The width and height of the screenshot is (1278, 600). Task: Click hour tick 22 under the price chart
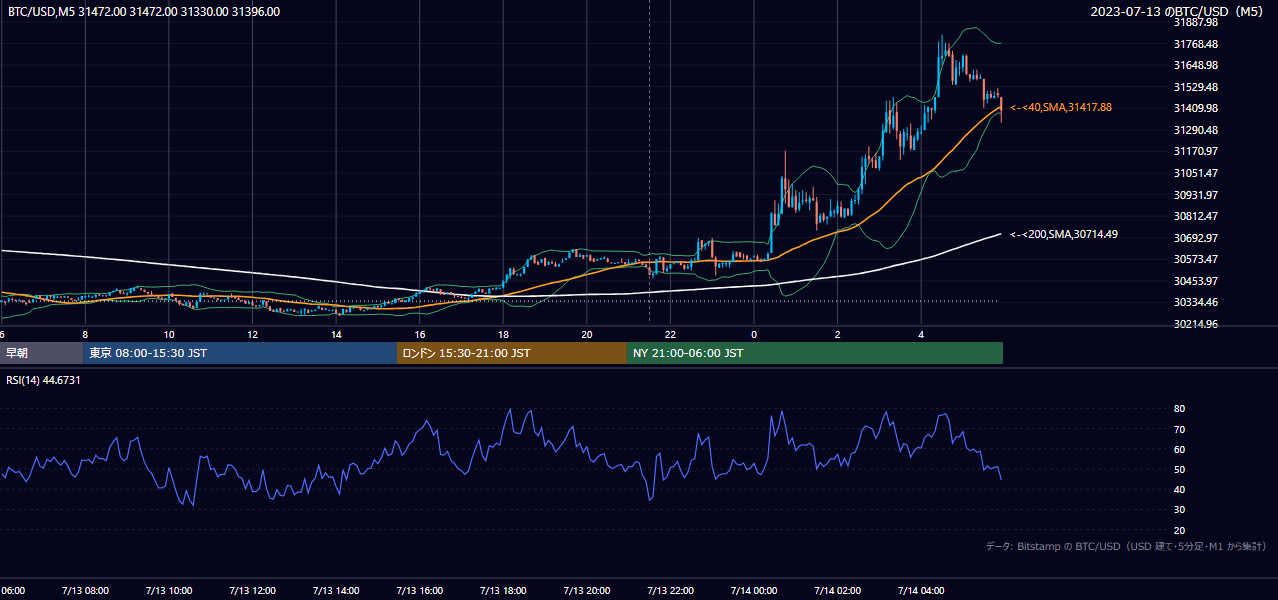(671, 334)
